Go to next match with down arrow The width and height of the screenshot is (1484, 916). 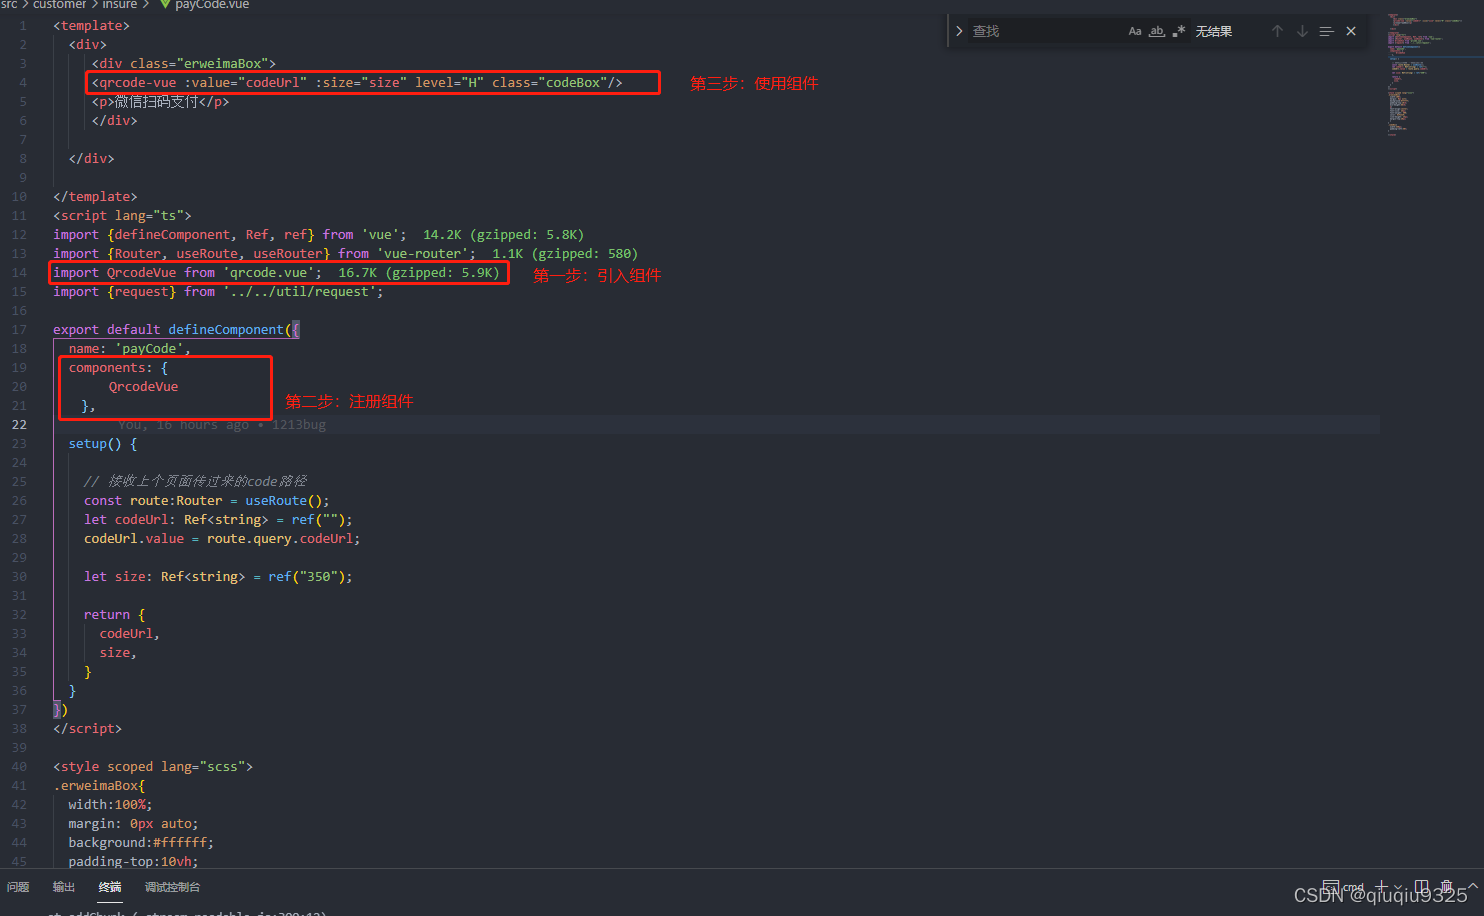pyautogui.click(x=1302, y=31)
